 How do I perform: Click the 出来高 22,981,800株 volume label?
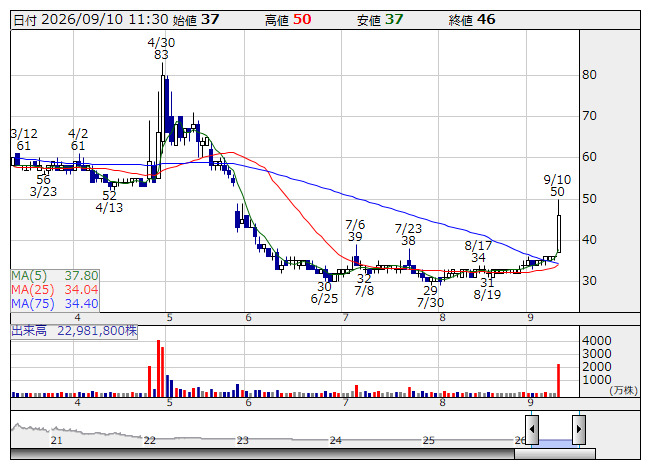pos(74,331)
